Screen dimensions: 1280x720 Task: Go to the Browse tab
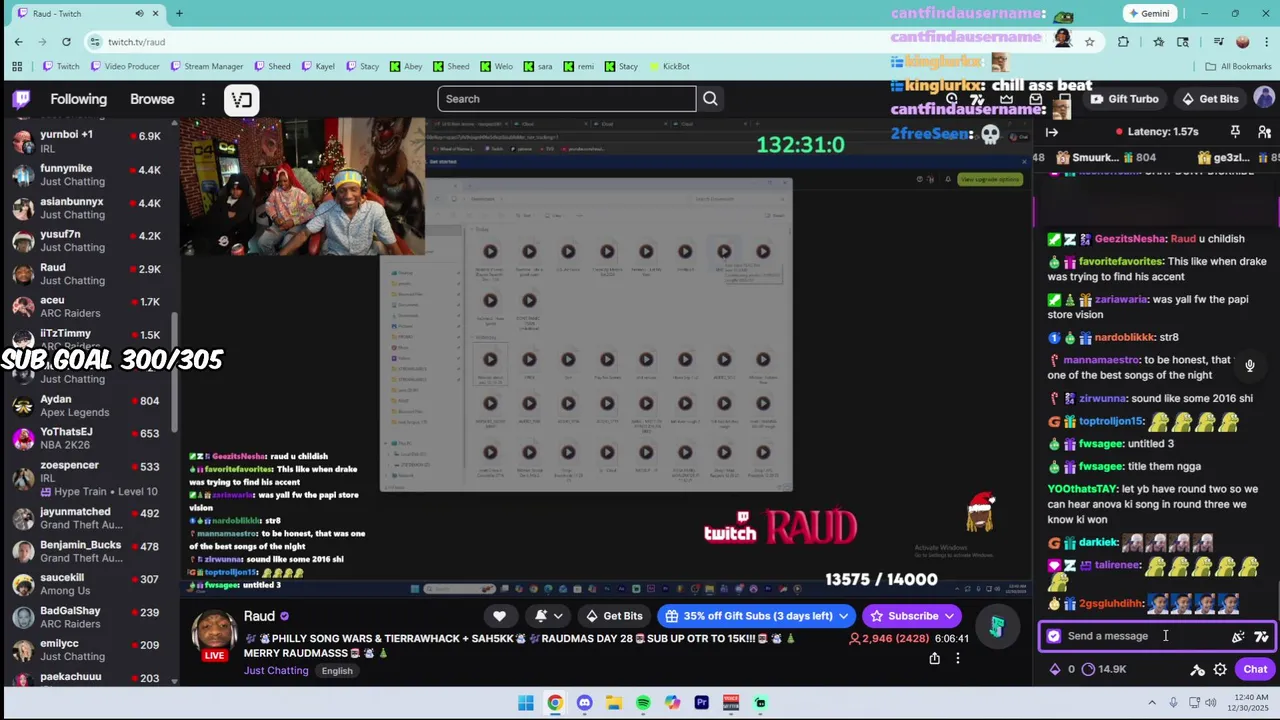(152, 99)
